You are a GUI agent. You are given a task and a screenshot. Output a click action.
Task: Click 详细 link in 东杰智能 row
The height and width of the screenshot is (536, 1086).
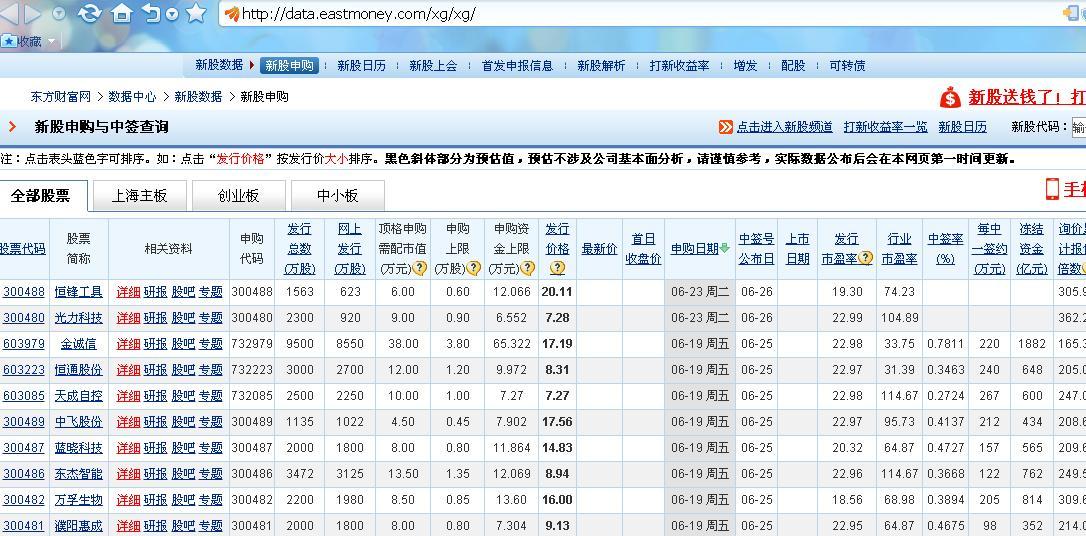coord(128,474)
